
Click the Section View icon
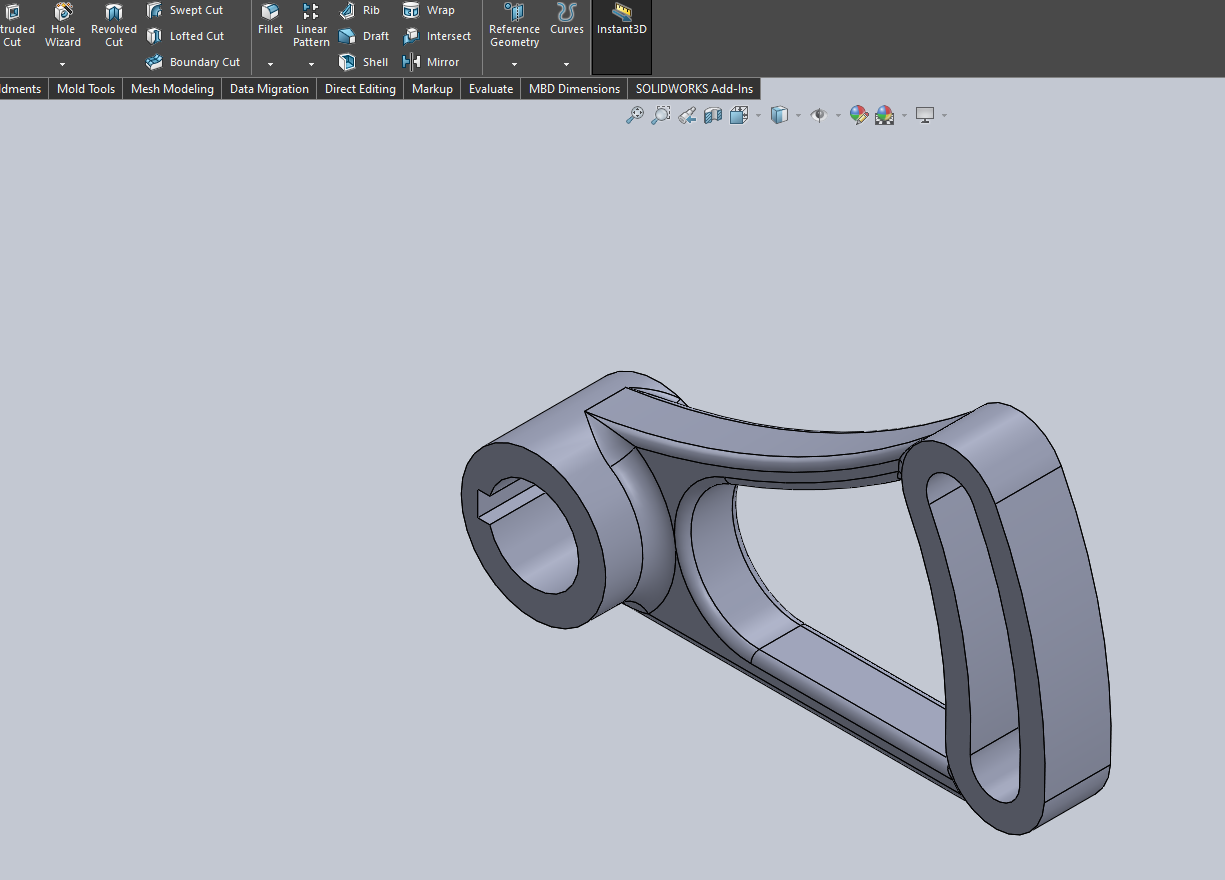pyautogui.click(x=713, y=115)
